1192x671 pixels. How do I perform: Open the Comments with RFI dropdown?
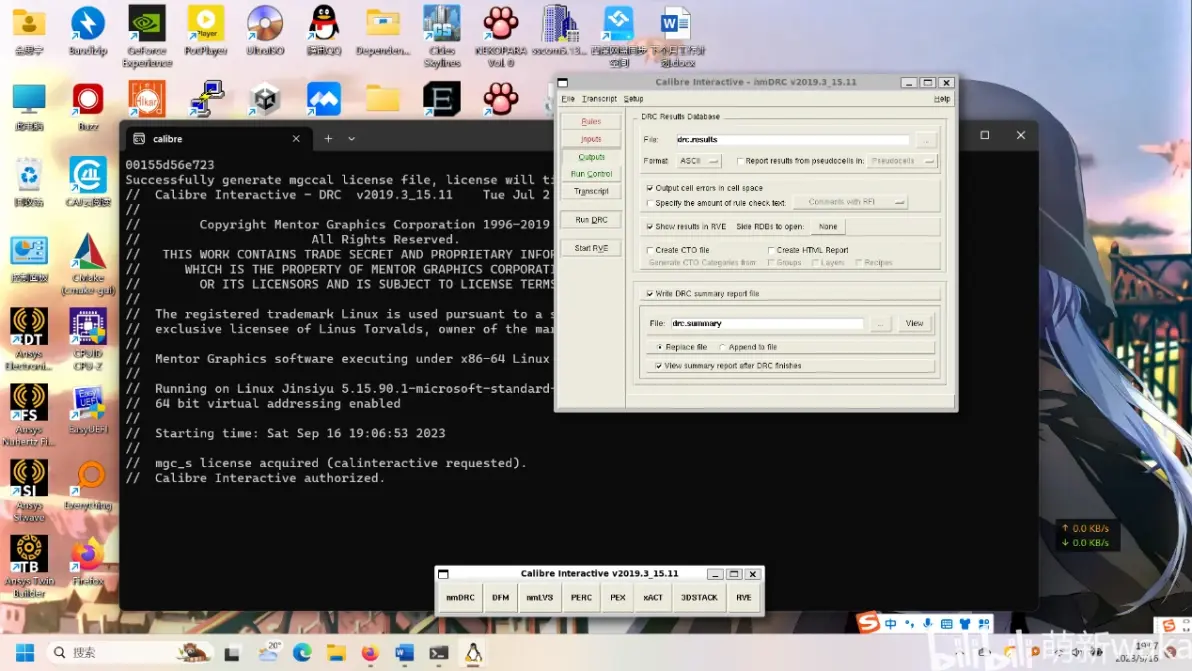click(850, 202)
